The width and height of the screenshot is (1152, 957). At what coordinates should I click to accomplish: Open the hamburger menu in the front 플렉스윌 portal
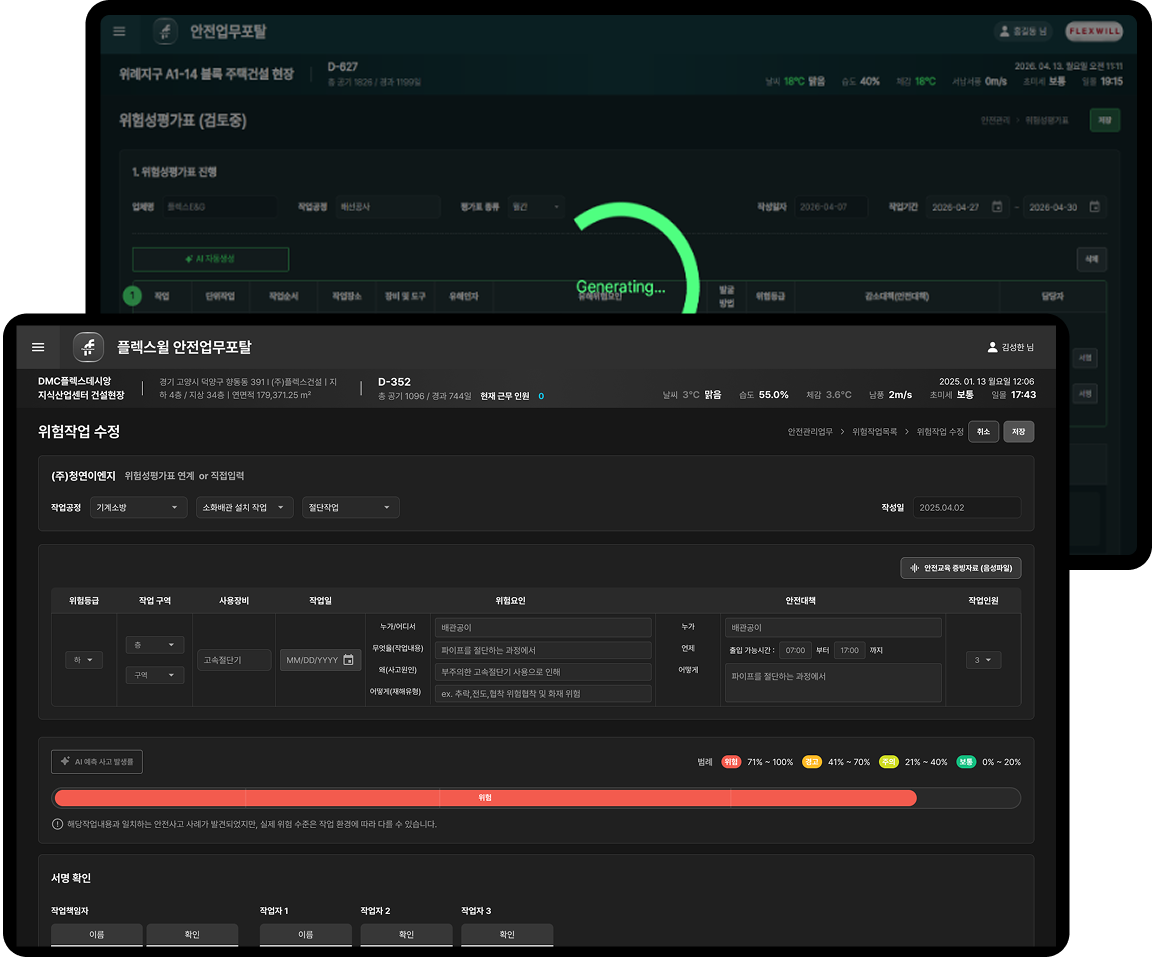(38, 347)
